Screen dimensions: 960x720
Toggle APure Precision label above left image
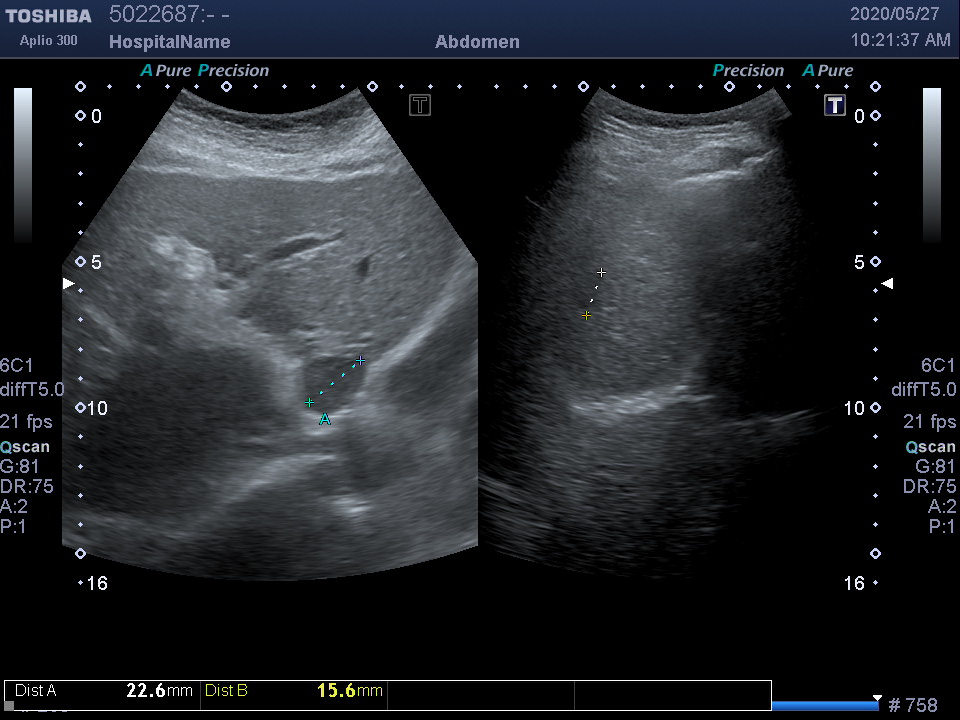coord(205,71)
